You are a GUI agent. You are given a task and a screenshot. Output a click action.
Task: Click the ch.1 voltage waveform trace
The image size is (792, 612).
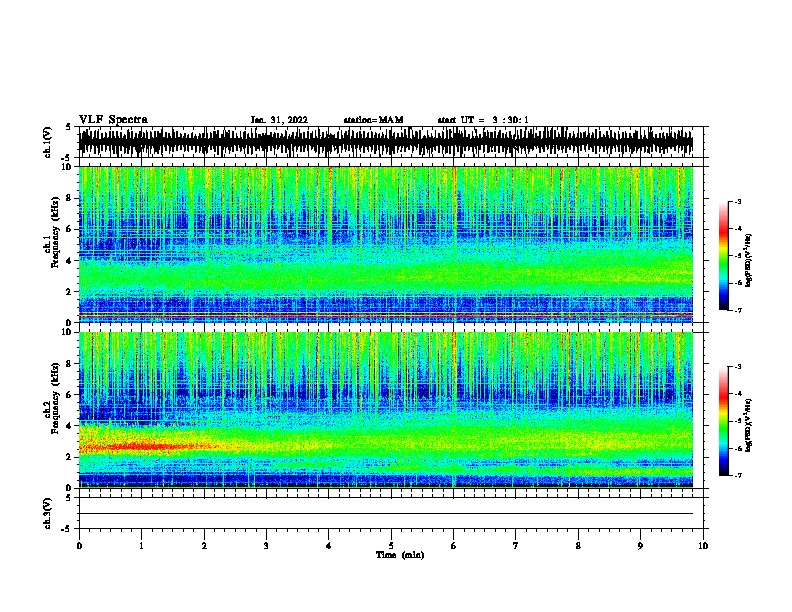click(386, 142)
